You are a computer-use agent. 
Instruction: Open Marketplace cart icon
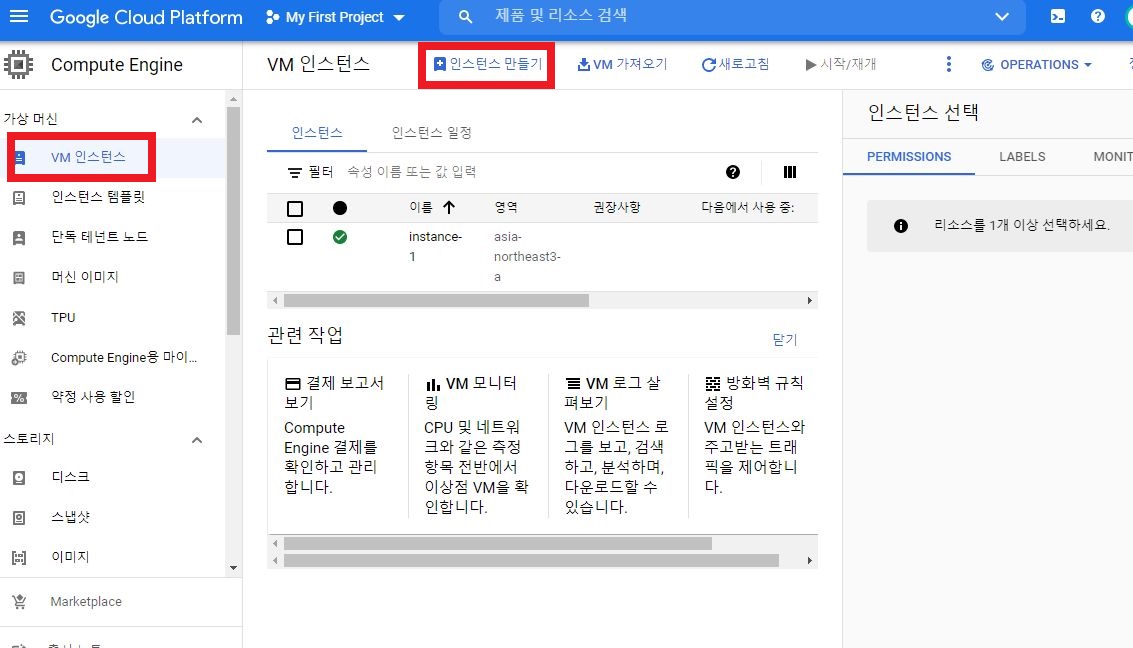click(20, 602)
